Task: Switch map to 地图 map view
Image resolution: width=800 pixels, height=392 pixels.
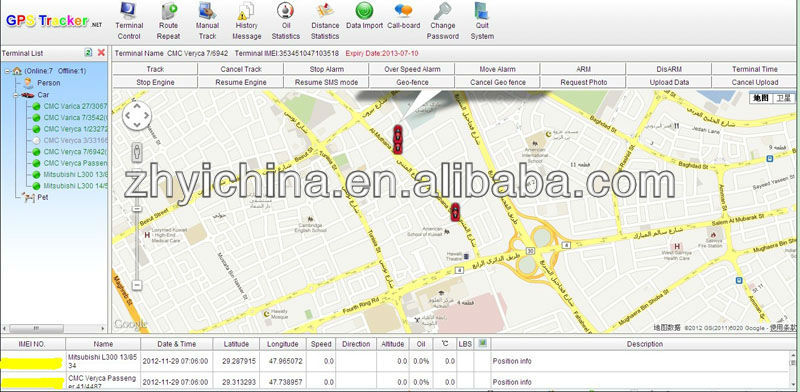Action: pyautogui.click(x=761, y=99)
